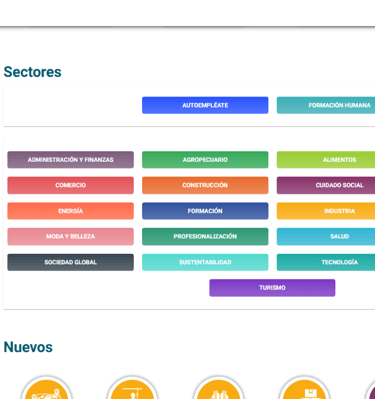The width and height of the screenshot is (375, 399).
Task: Go to the Construcción sector
Action: pos(205,185)
